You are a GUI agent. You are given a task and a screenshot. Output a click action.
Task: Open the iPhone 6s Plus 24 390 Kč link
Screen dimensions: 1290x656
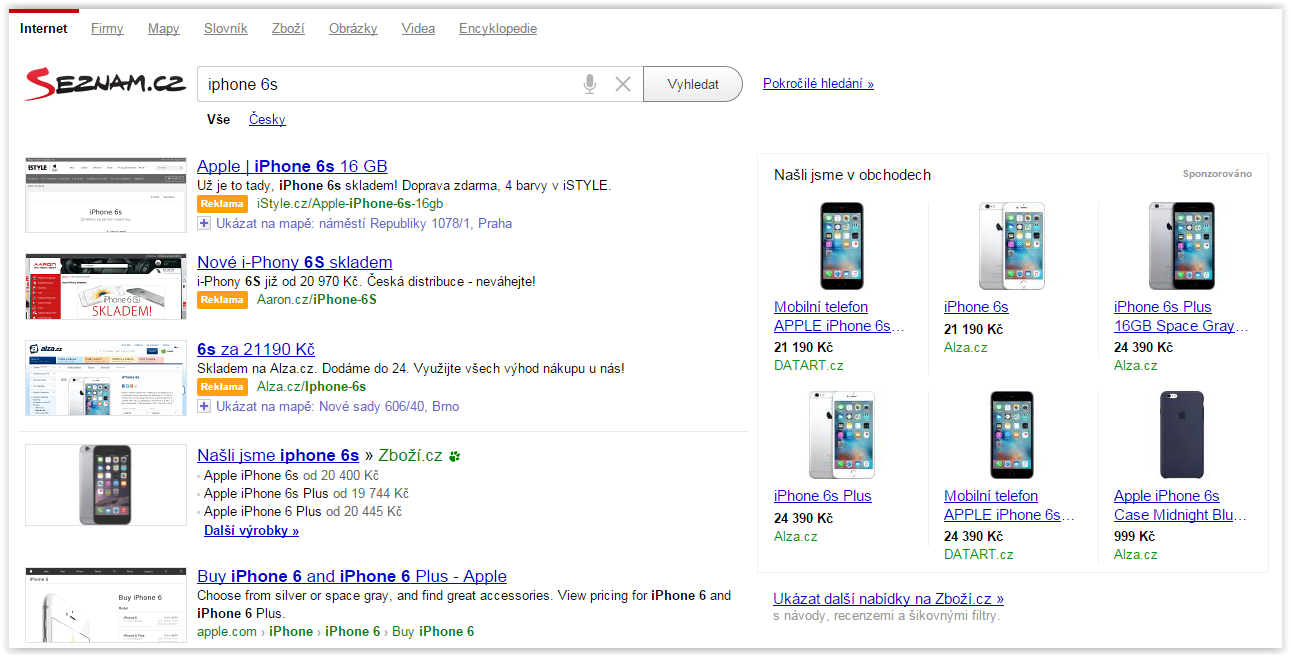(823, 496)
